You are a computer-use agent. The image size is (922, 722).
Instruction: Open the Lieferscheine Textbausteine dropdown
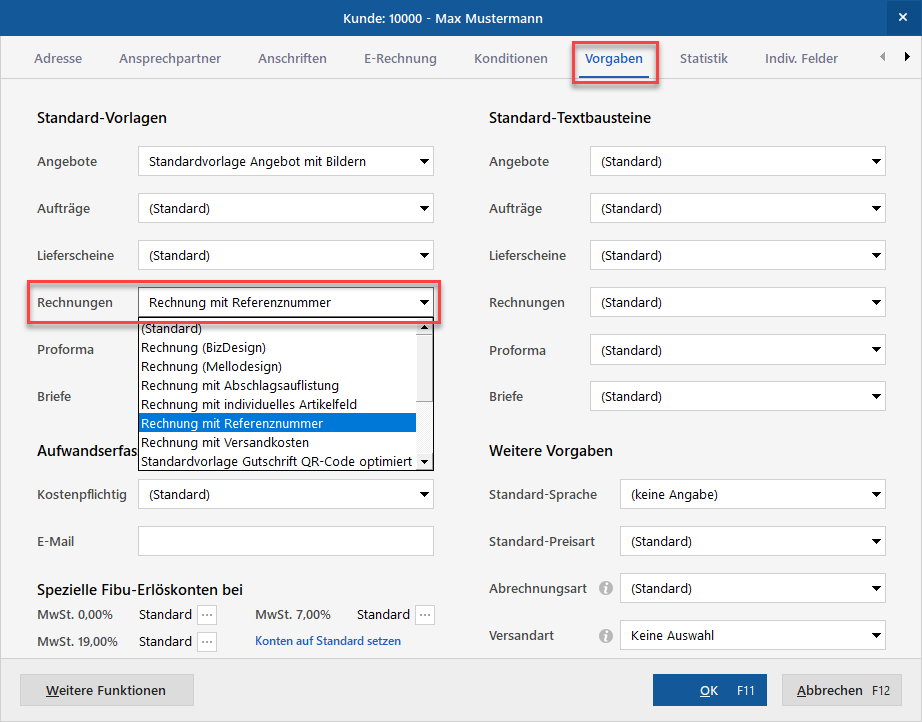point(876,256)
